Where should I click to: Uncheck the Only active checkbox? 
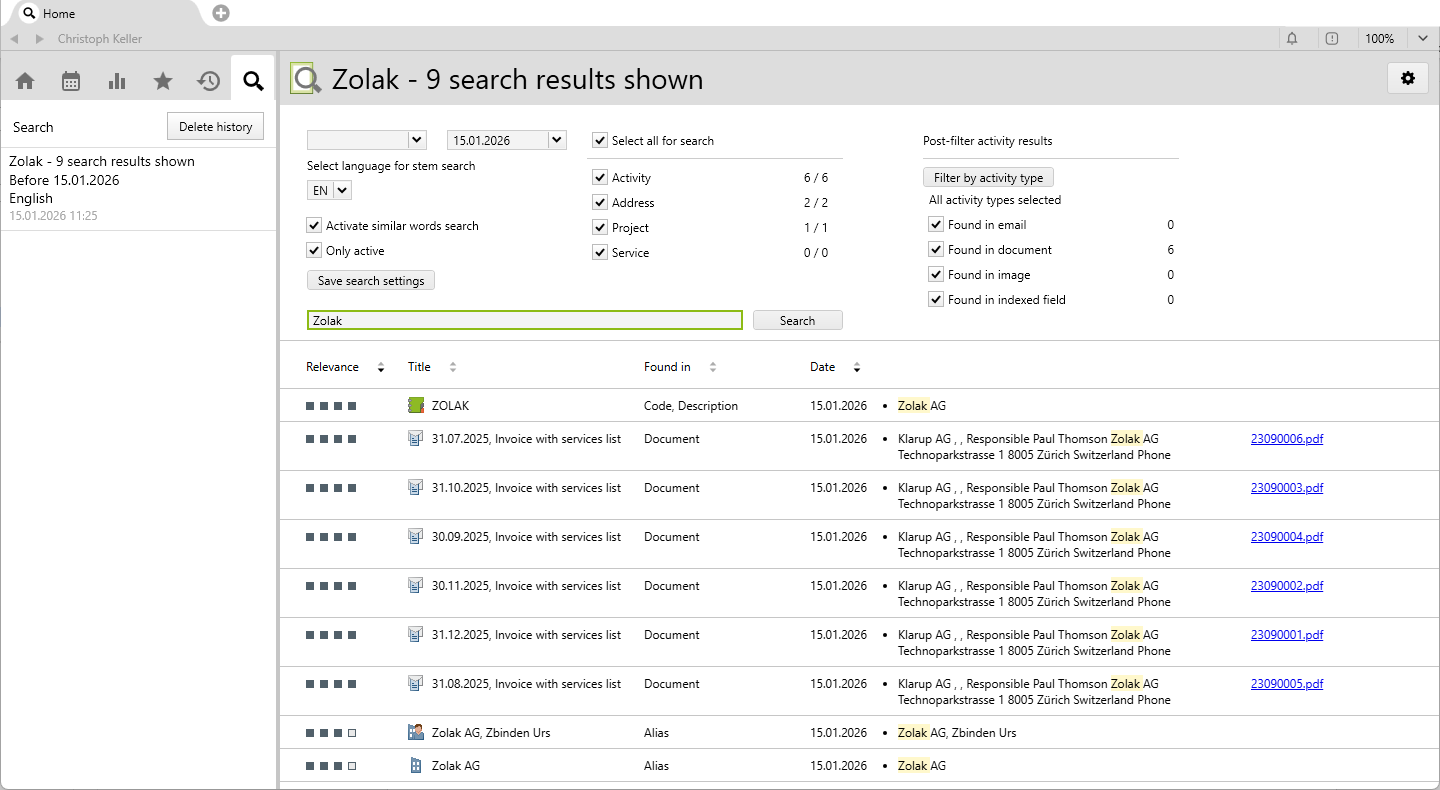pos(315,251)
